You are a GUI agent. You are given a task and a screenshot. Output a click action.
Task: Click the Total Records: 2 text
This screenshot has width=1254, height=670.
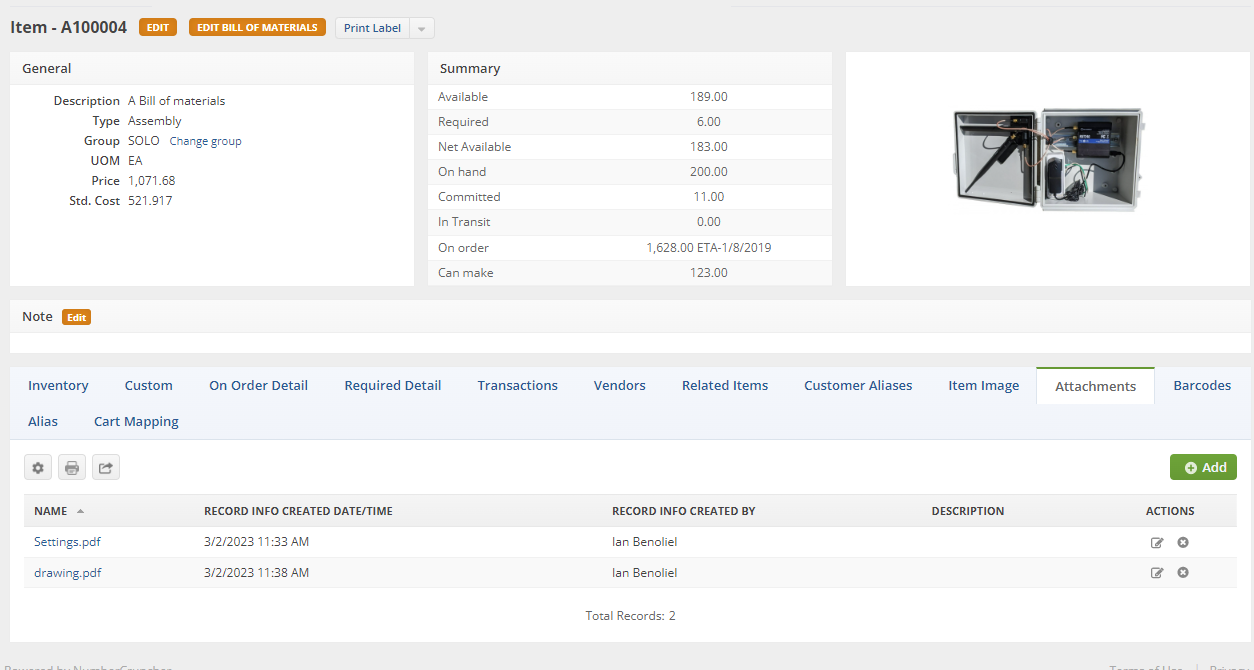click(630, 616)
